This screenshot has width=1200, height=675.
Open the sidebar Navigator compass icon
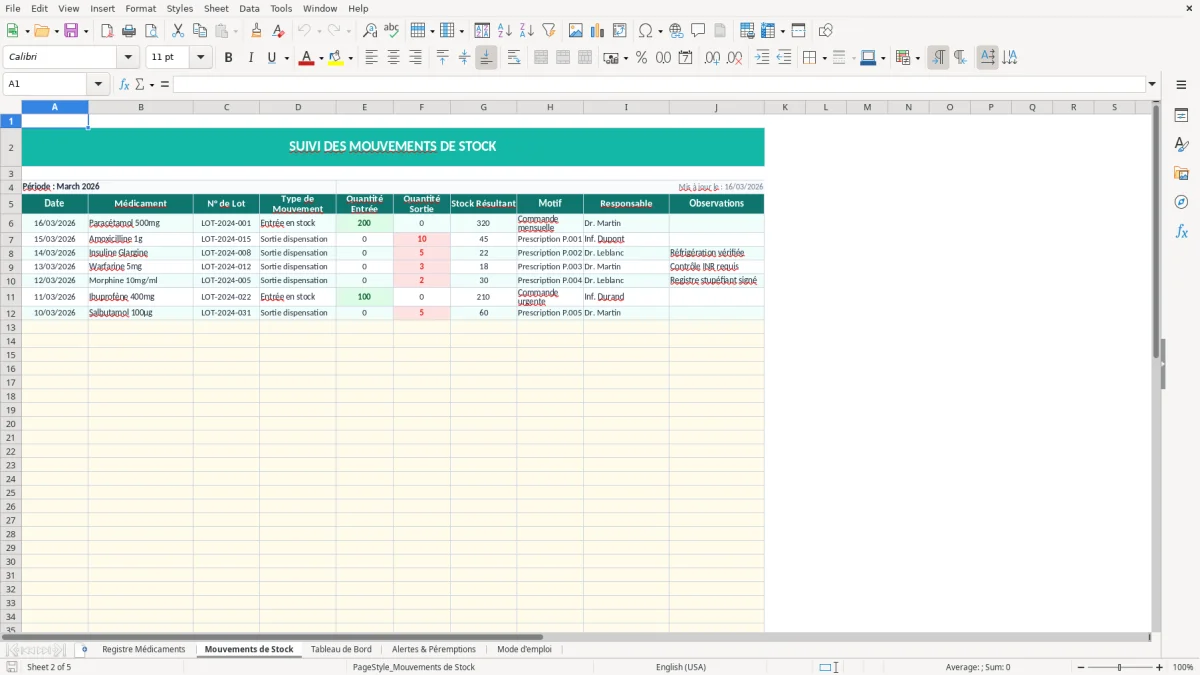tap(1181, 202)
